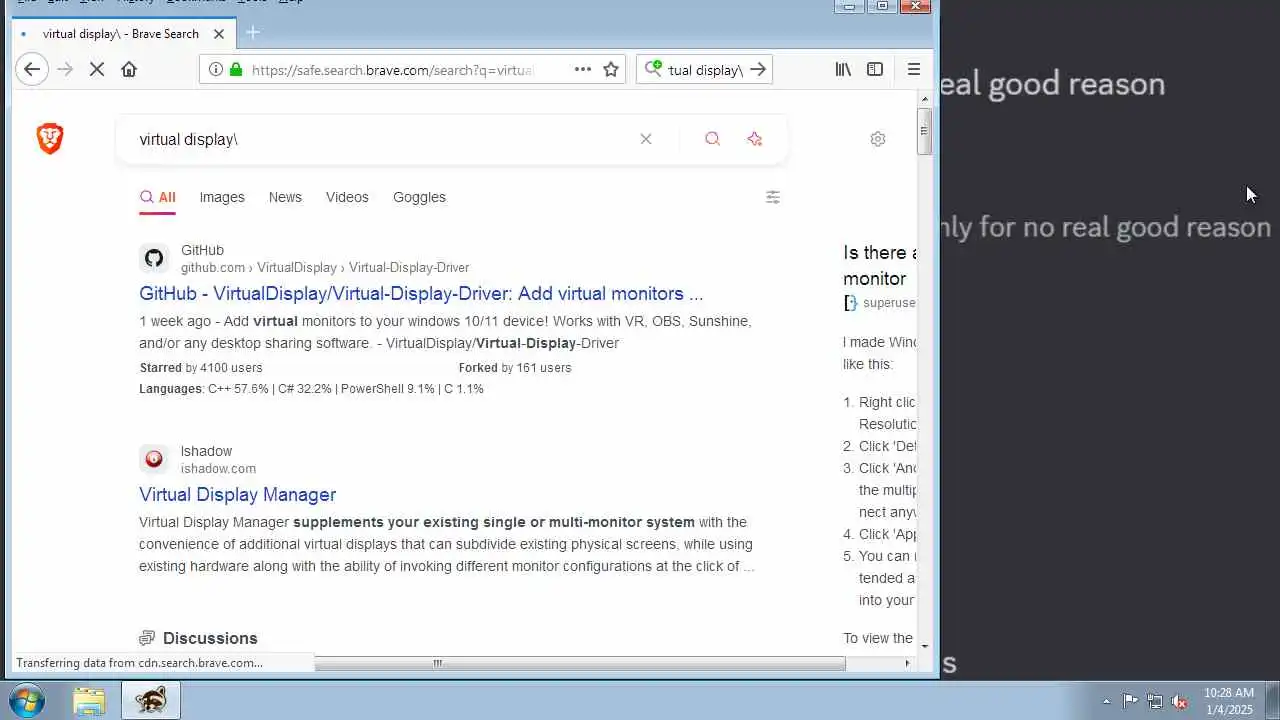This screenshot has height=720, width=1280.
Task: Click the 'Forked by 161 users' text
Action: pyautogui.click(x=515, y=368)
